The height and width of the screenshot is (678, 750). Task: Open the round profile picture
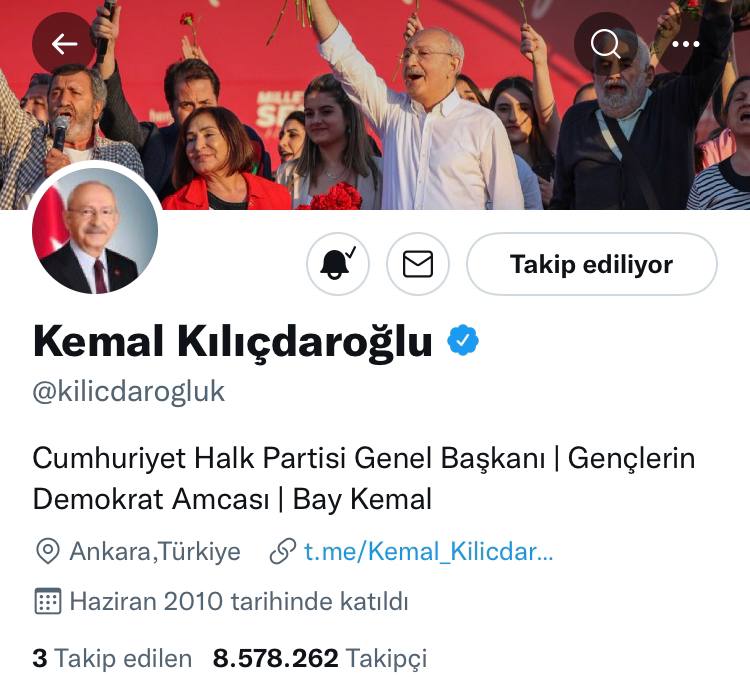pos(95,230)
